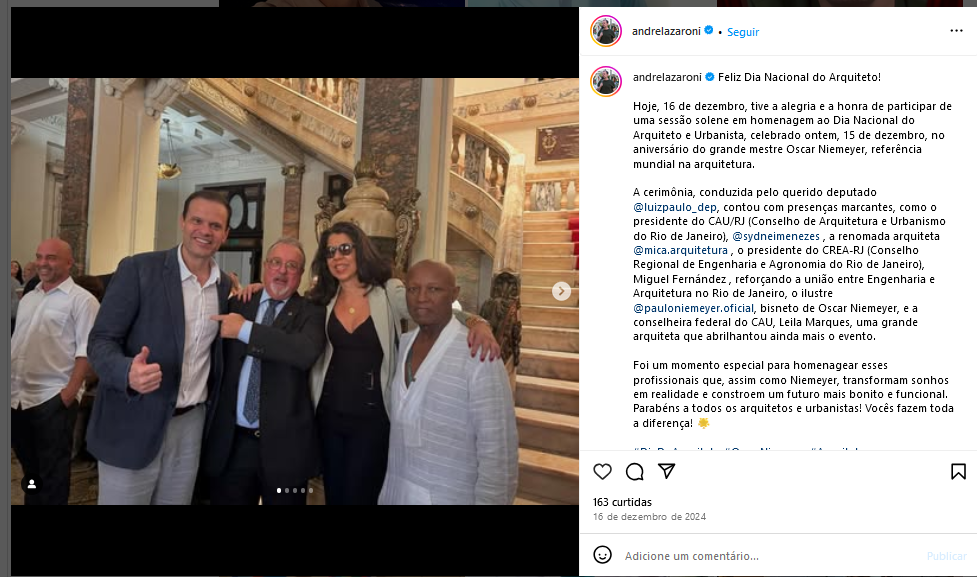Open @pauloniemeyer.oficial profile mention
Screen dimensions: 977x577
pyautogui.click(x=693, y=308)
